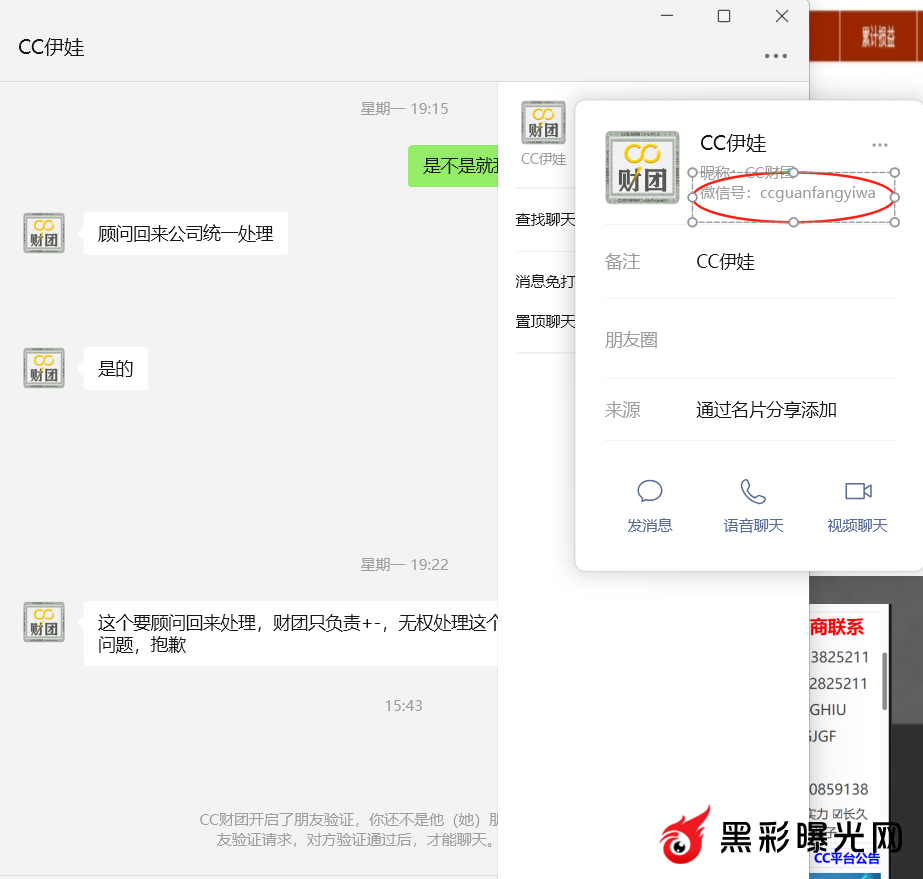Click the 语音聊天 text label
Image resolution: width=923 pixels, height=879 pixels.
(x=753, y=525)
